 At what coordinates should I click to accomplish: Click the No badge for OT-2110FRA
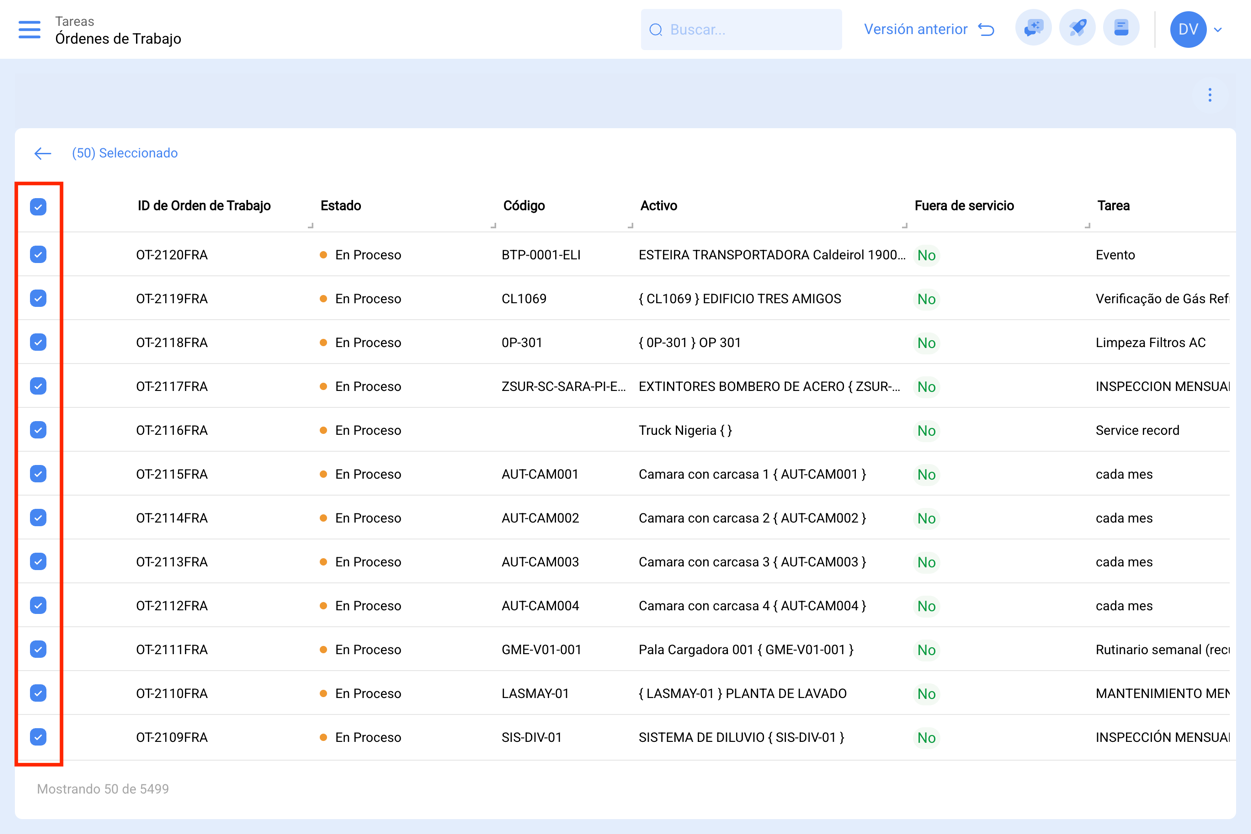tap(927, 694)
